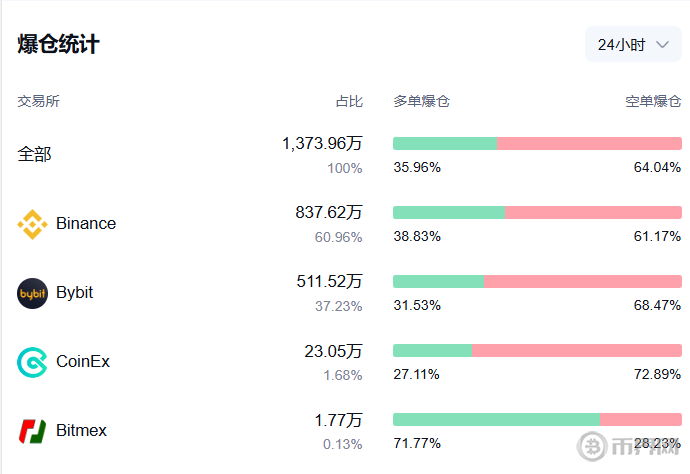The width and height of the screenshot is (690, 474).
Task: Click the 爆仓统计 section title
Action: tap(58, 44)
